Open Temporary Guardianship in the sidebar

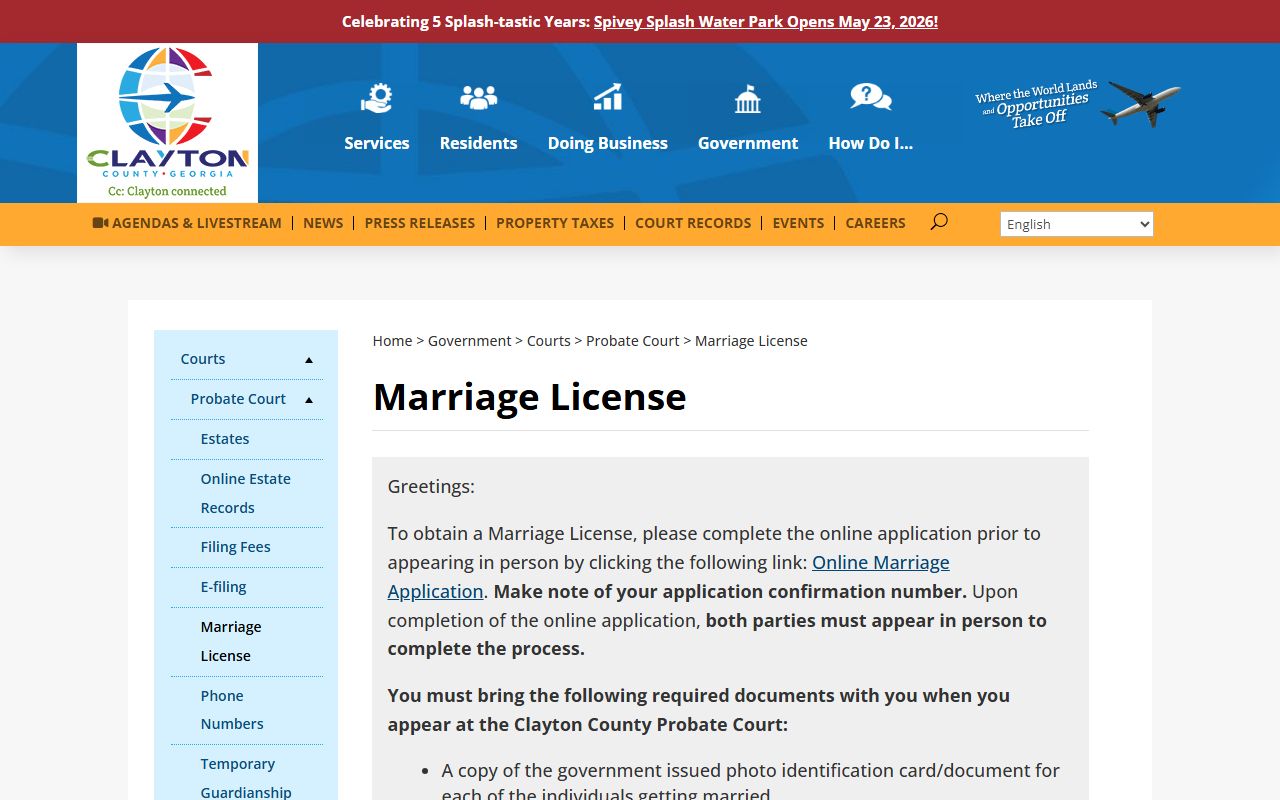pos(246,778)
